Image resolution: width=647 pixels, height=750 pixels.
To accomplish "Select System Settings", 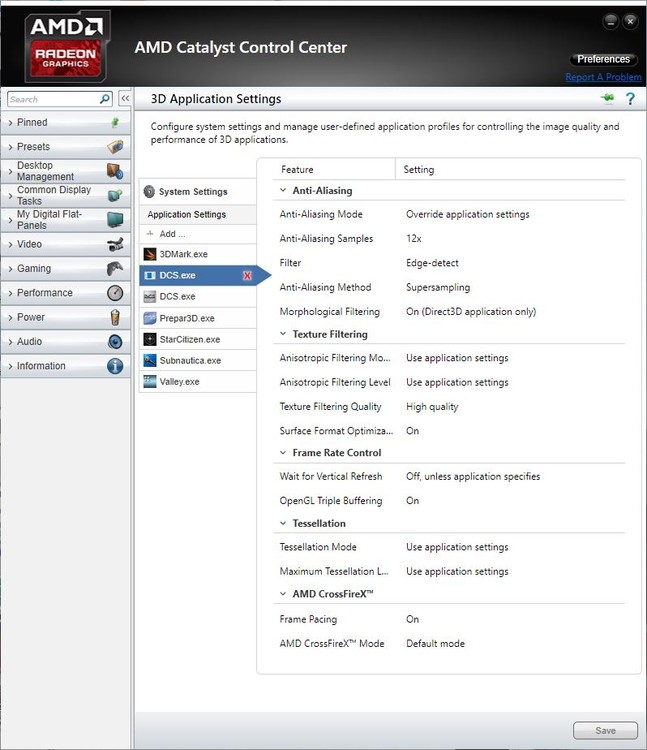I will [x=197, y=192].
